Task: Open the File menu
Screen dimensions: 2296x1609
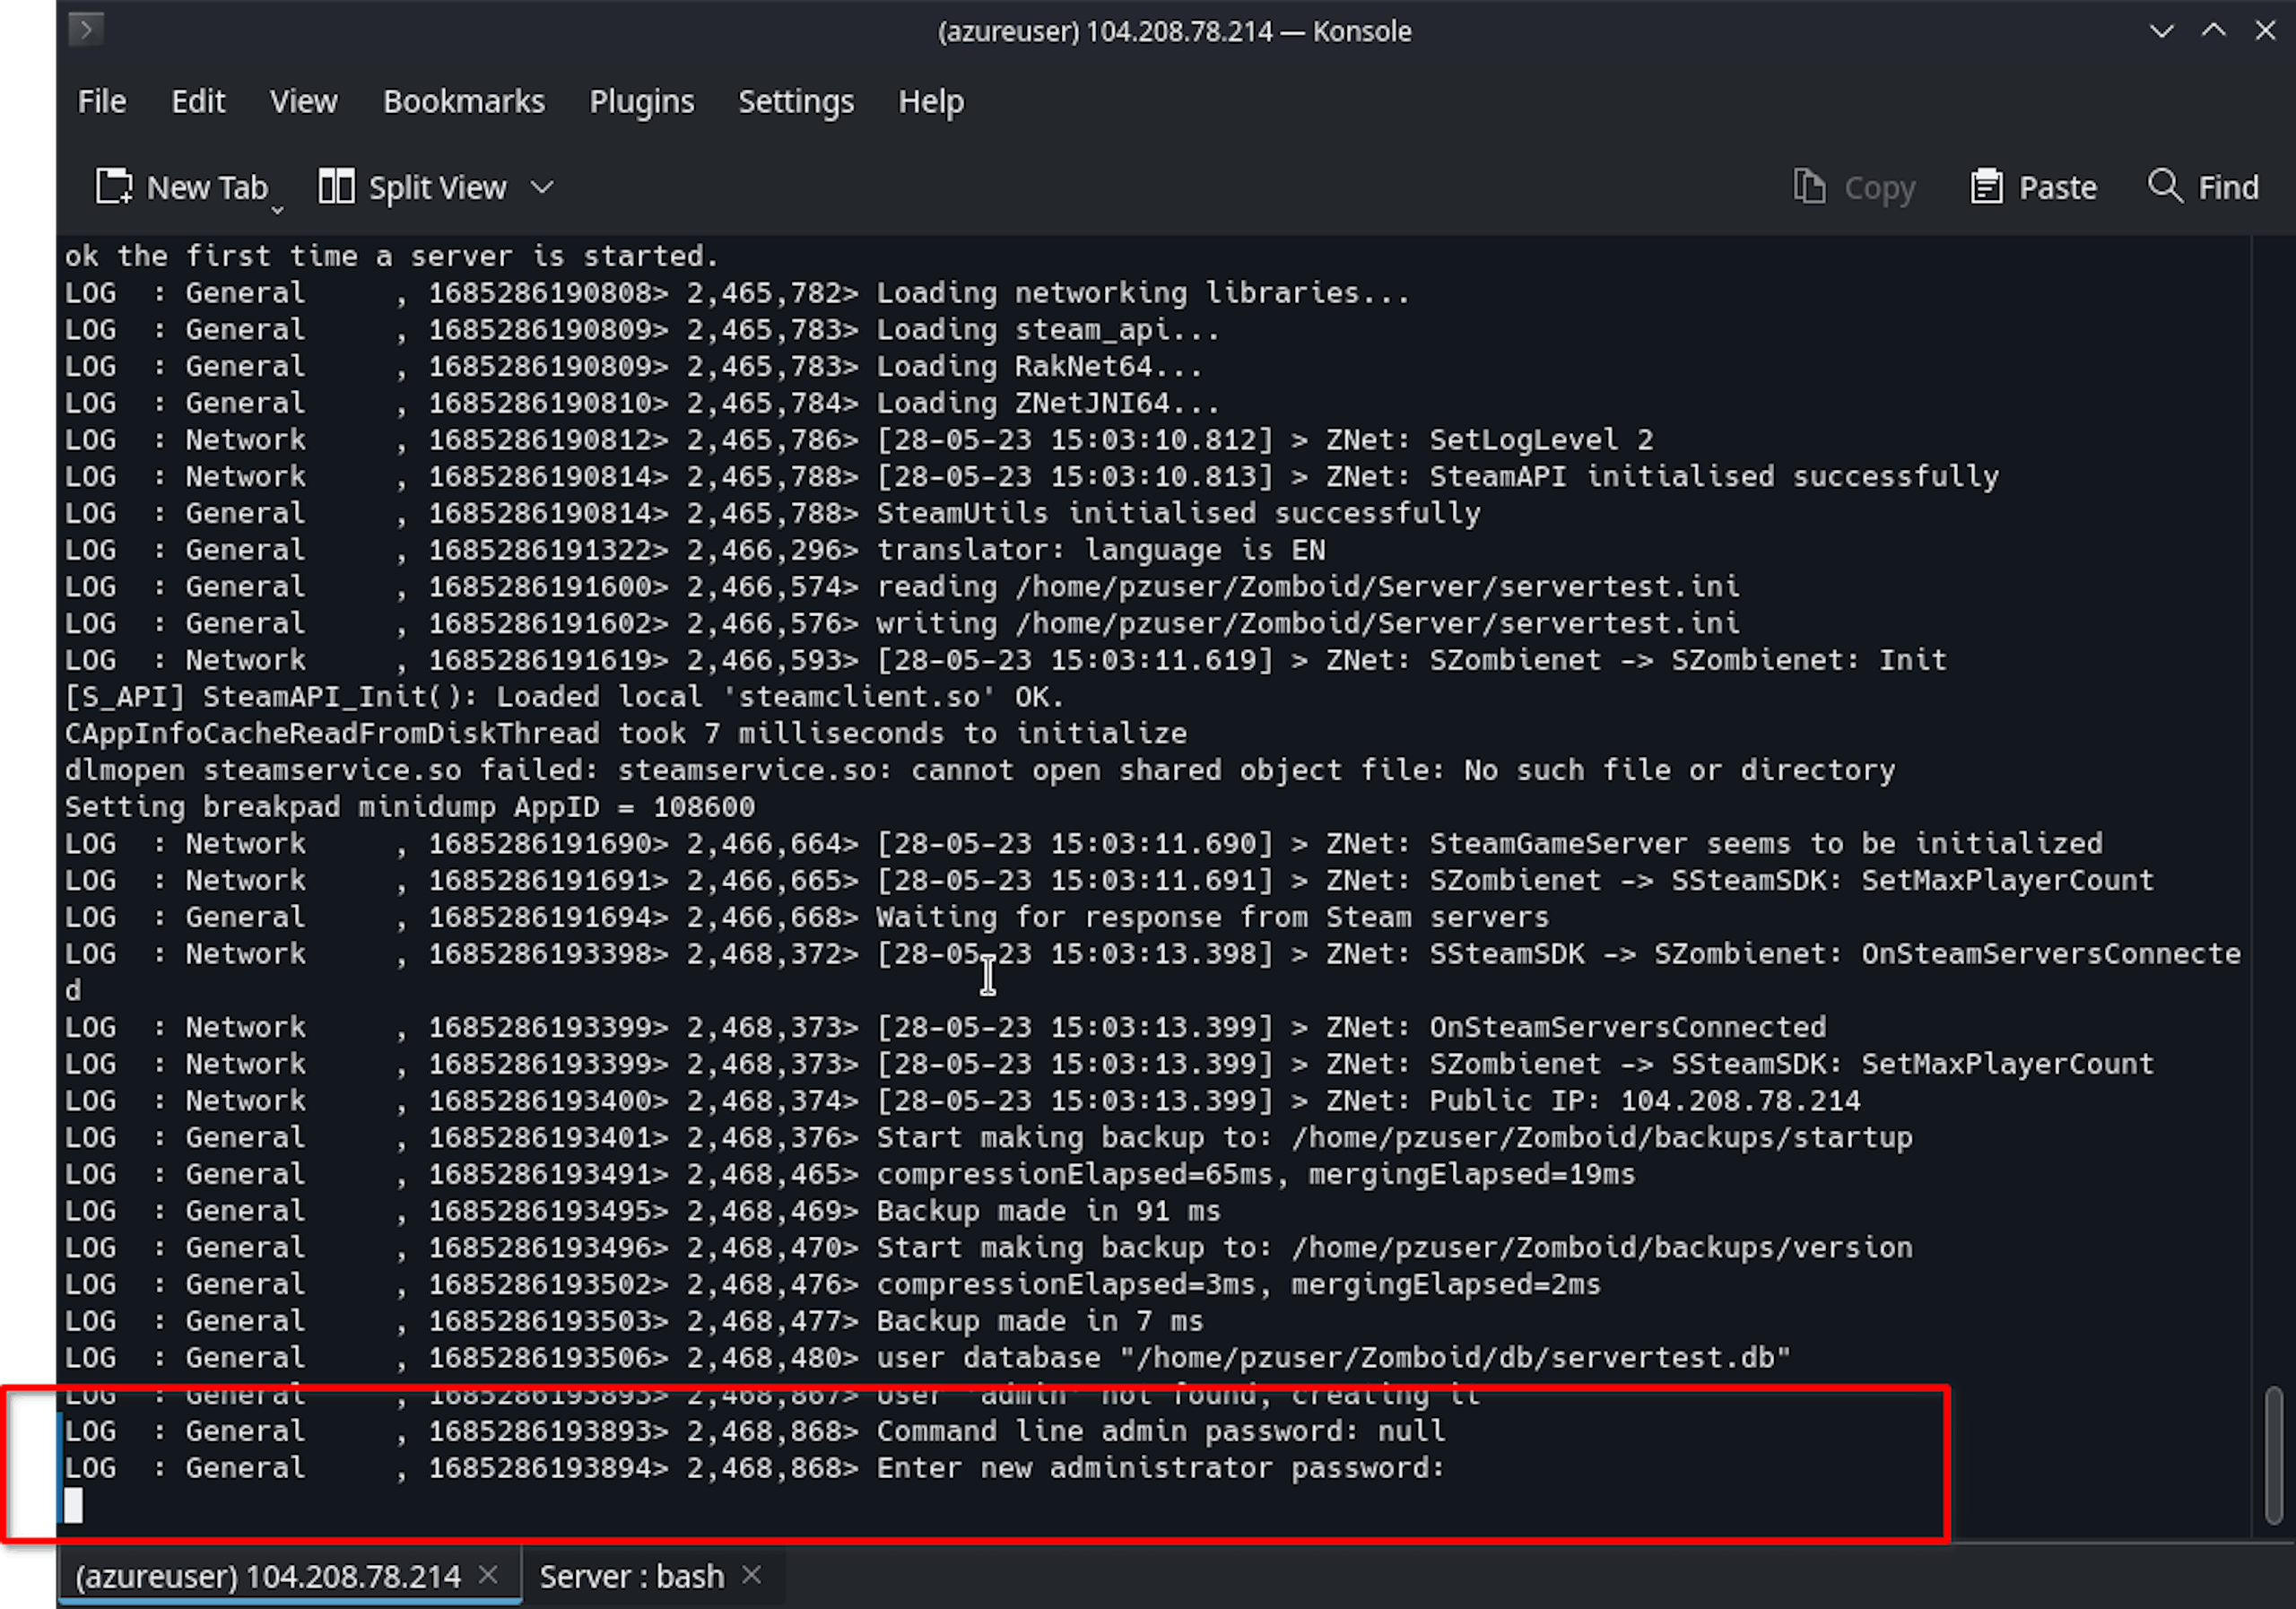Action: click(102, 101)
